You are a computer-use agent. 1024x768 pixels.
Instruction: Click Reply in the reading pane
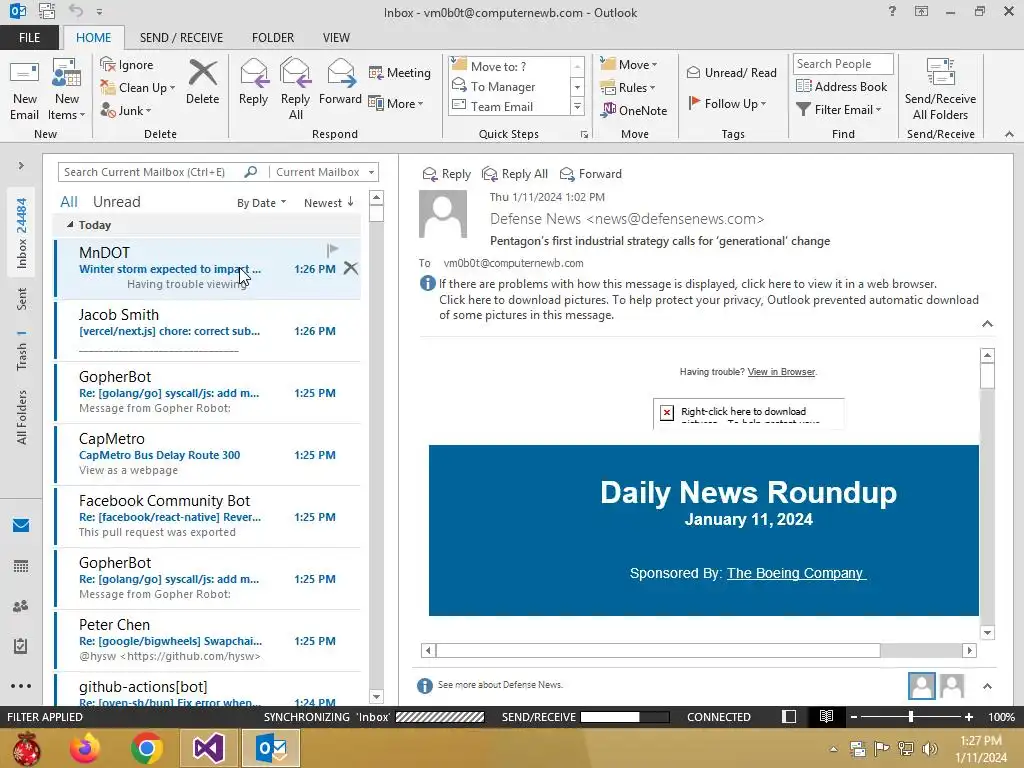click(447, 174)
